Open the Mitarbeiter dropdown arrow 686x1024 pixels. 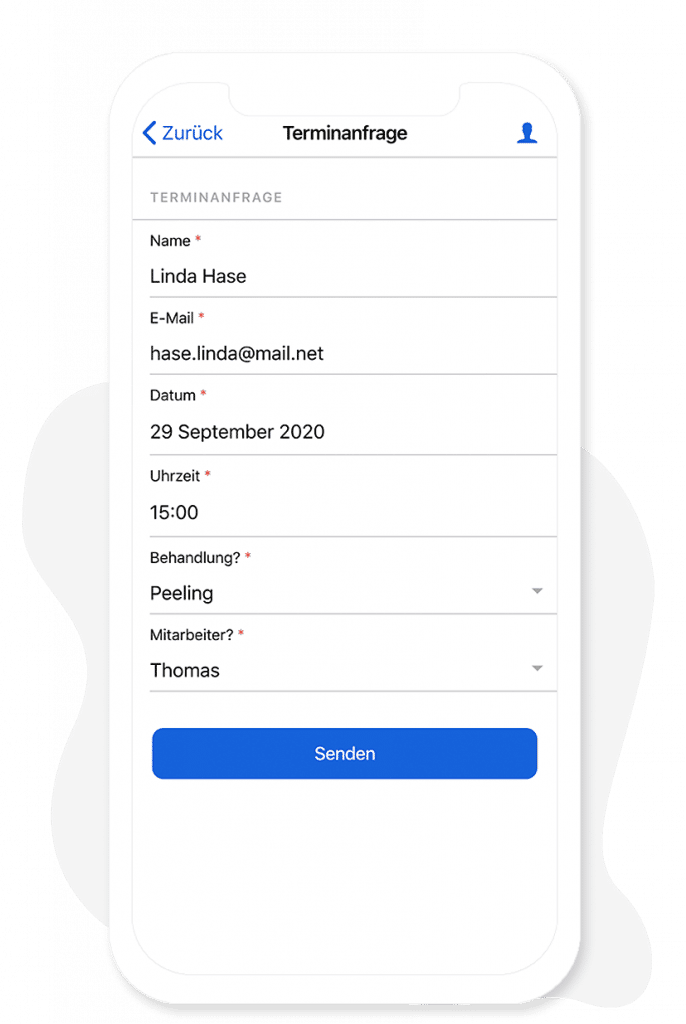coord(537,668)
